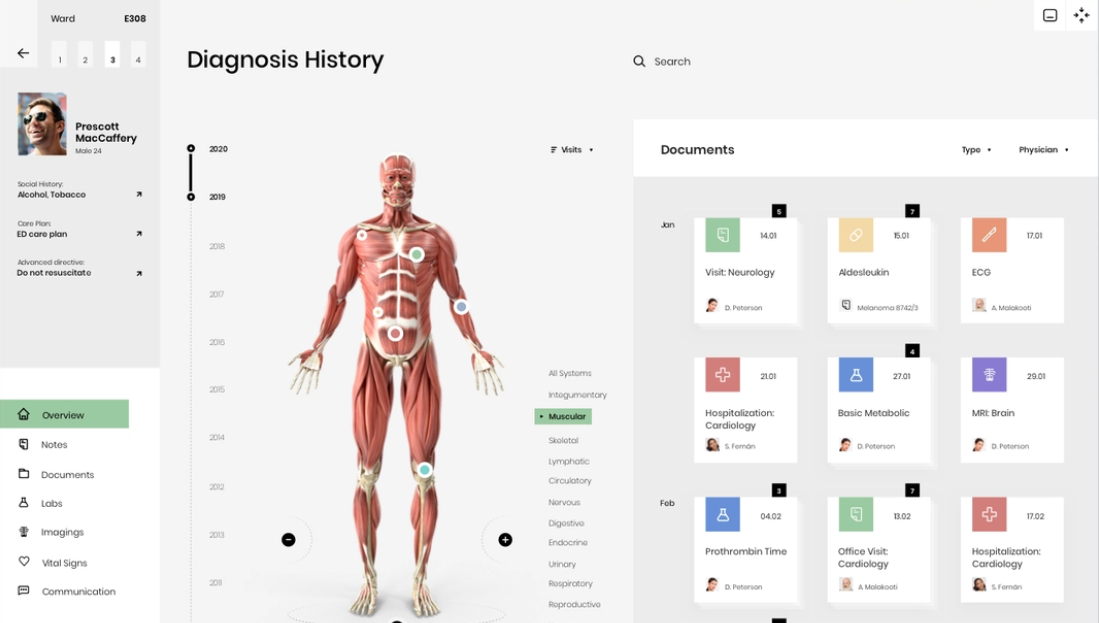
Task: Open the Social History arrow link
Action: 139,195
